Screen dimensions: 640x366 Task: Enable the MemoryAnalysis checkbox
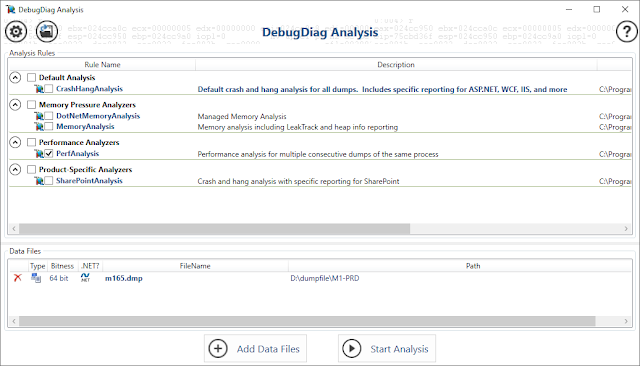point(49,126)
